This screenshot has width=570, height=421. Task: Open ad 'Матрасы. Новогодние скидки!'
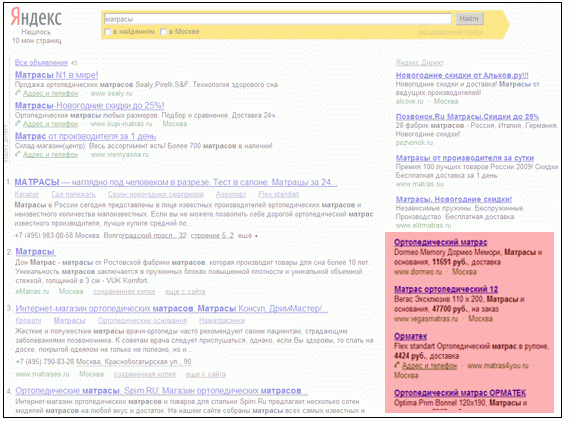[454, 199]
